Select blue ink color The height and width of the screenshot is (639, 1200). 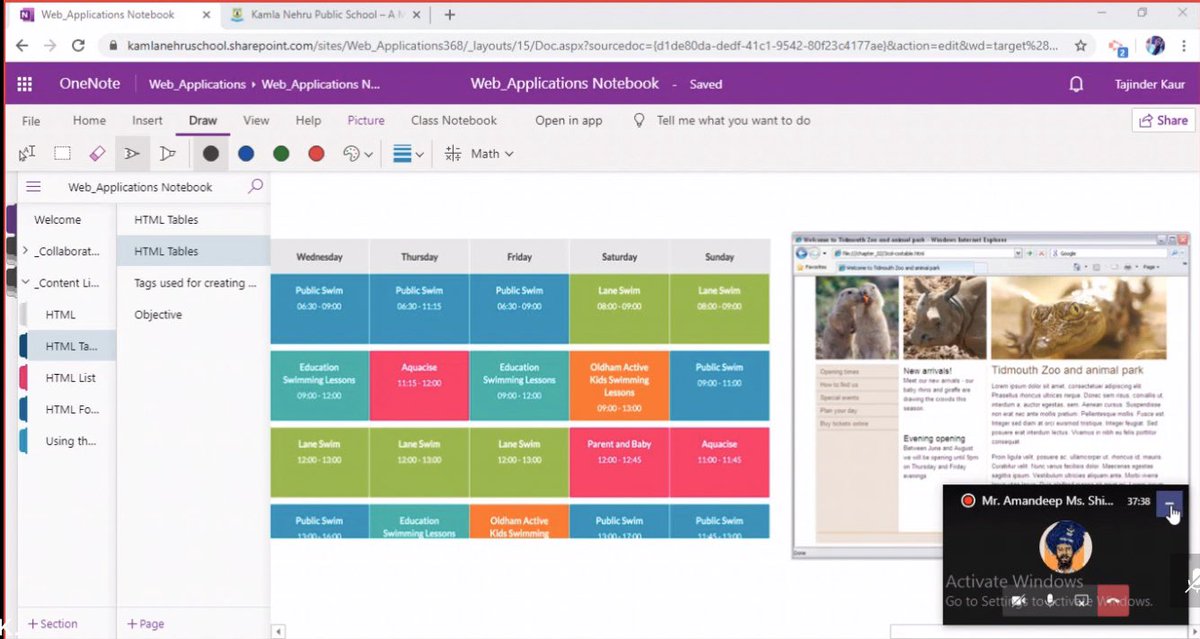pyautogui.click(x=246, y=153)
